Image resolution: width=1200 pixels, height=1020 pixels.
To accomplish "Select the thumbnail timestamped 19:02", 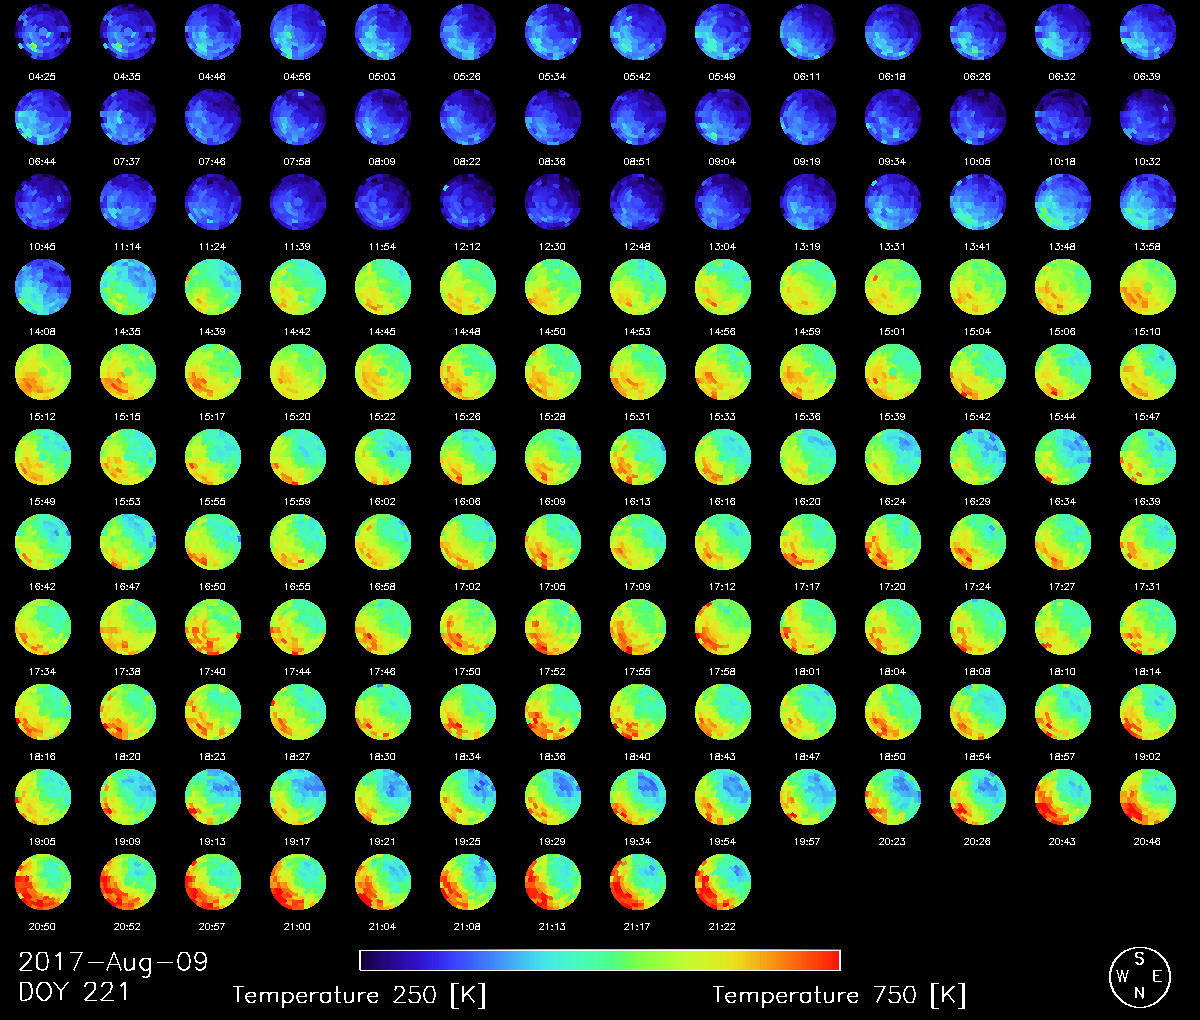I will pos(1148,712).
